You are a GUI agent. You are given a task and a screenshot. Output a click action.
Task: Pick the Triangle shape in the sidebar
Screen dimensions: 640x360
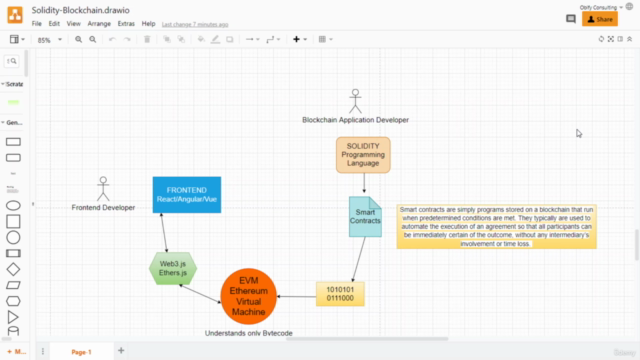(x=13, y=317)
